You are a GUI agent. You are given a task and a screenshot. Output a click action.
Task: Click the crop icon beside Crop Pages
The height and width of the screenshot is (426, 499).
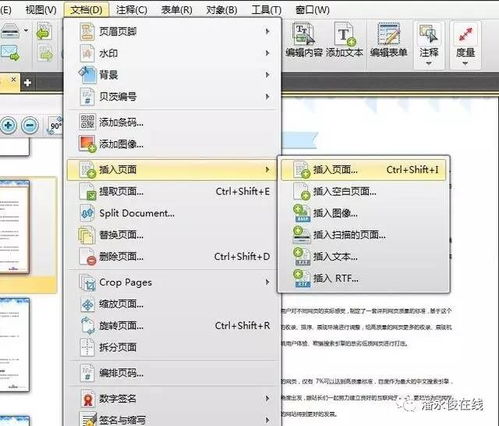coord(87,282)
